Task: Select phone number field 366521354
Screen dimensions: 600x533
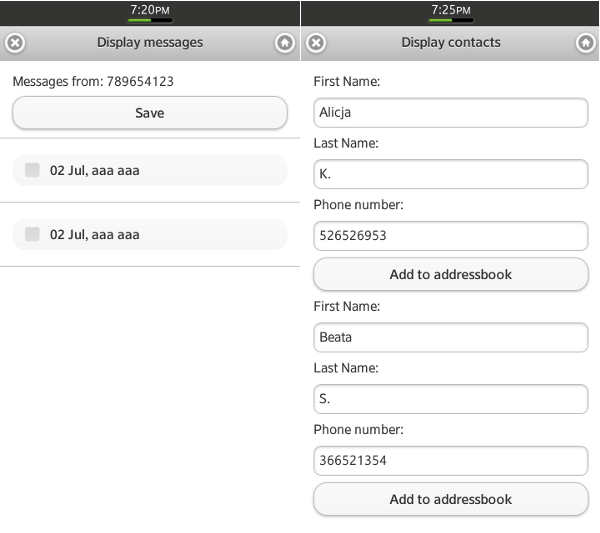Action: coord(450,461)
